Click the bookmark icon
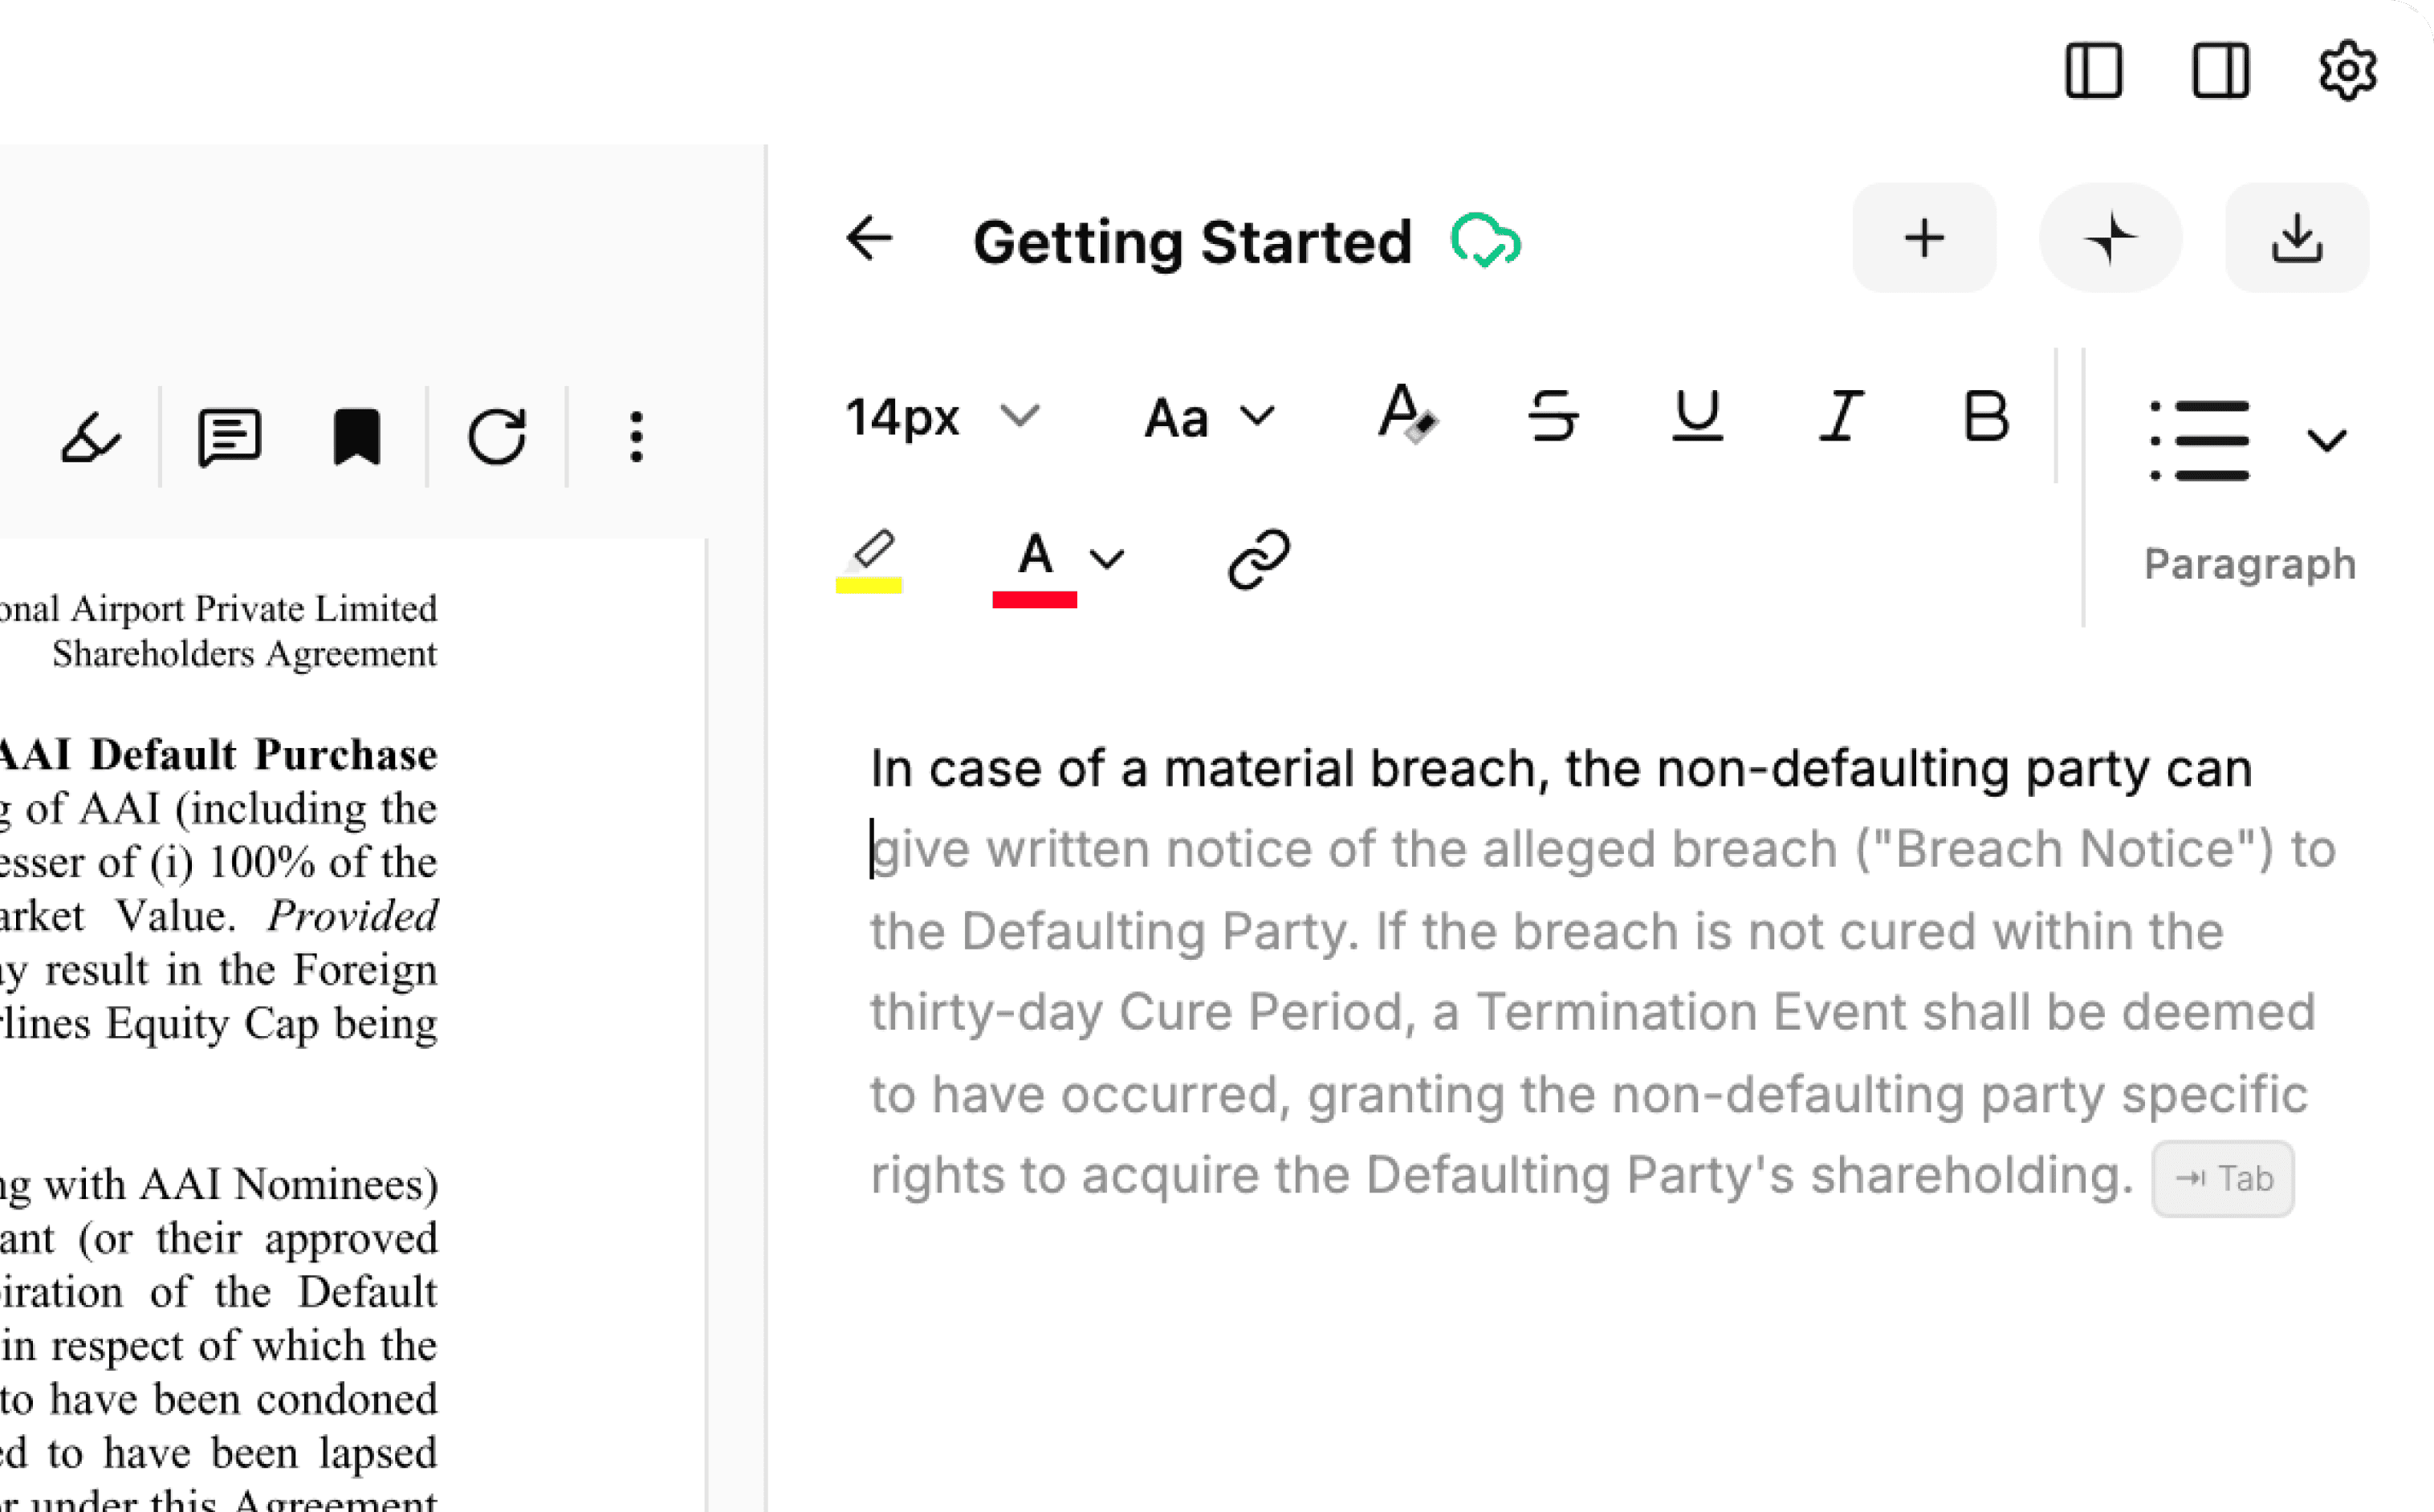Viewport: 2434px width, 1512px height. (357, 437)
